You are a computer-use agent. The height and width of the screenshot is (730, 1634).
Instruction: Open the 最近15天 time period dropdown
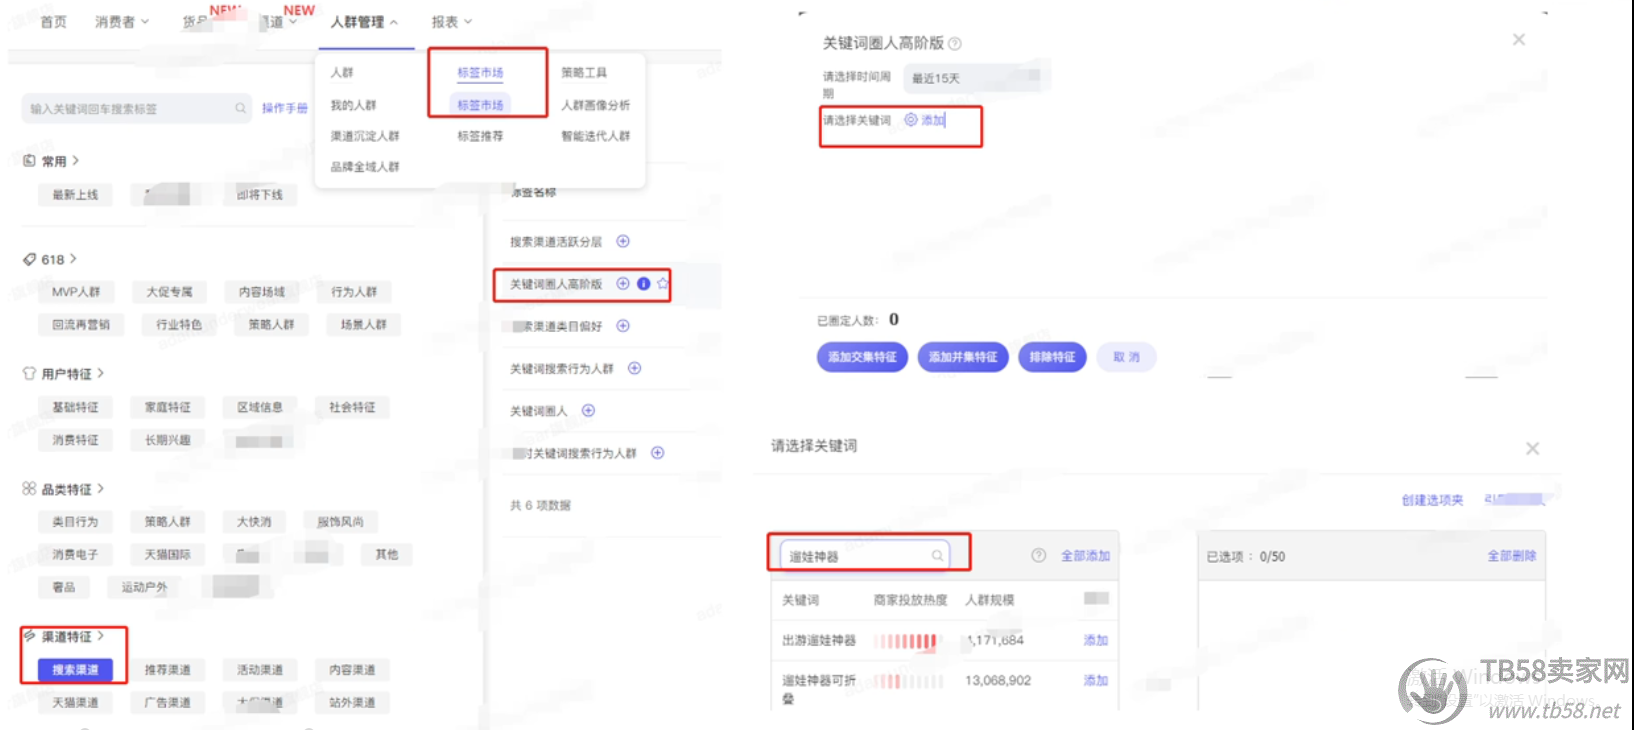pos(975,78)
